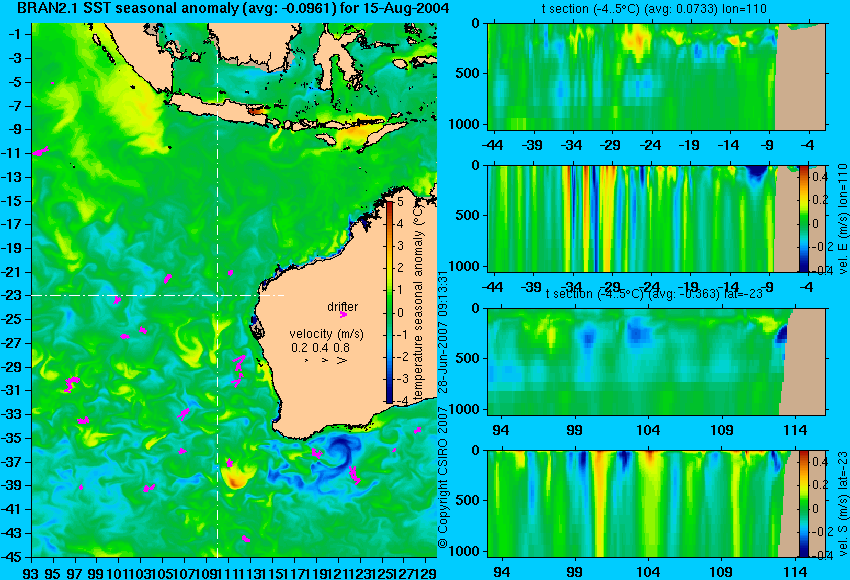Click the 'vel. S (m/s) lat=-23' axis label
Screen dimensions: 850x580
(x=842, y=503)
